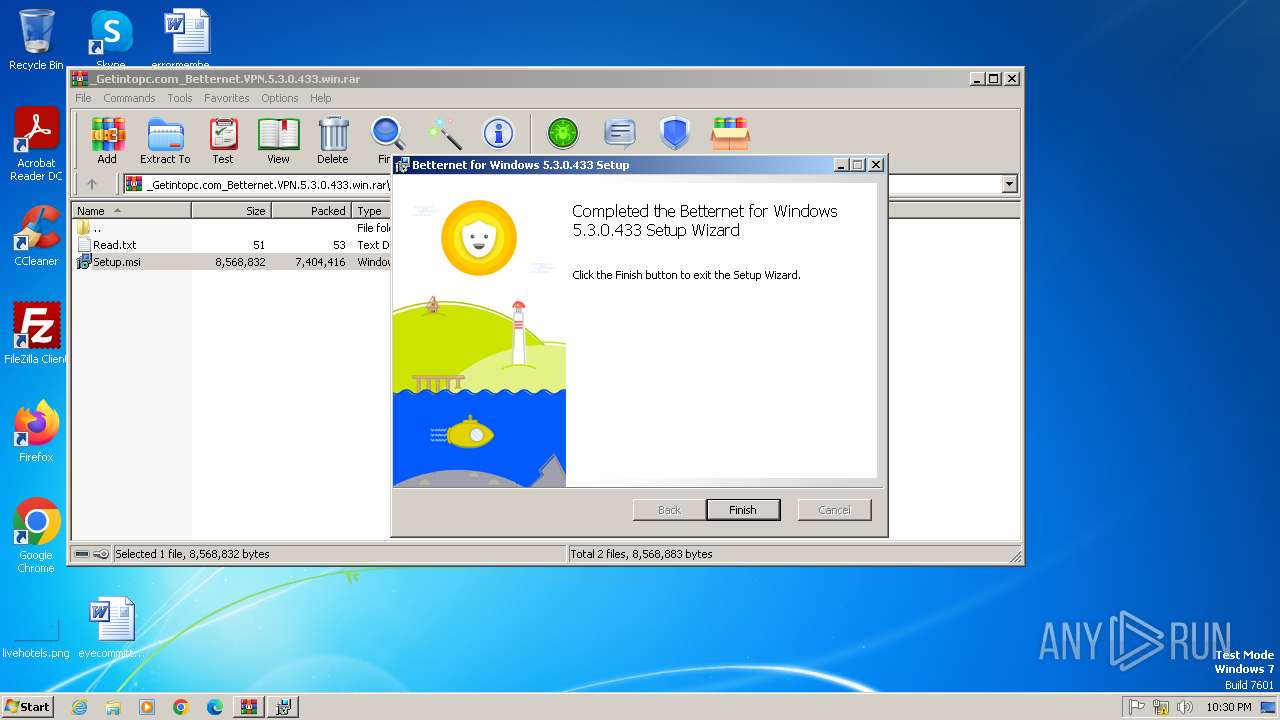Click the 10:30 PM taskbar clock
Viewport: 1280px width, 720px height.
[x=1228, y=707]
